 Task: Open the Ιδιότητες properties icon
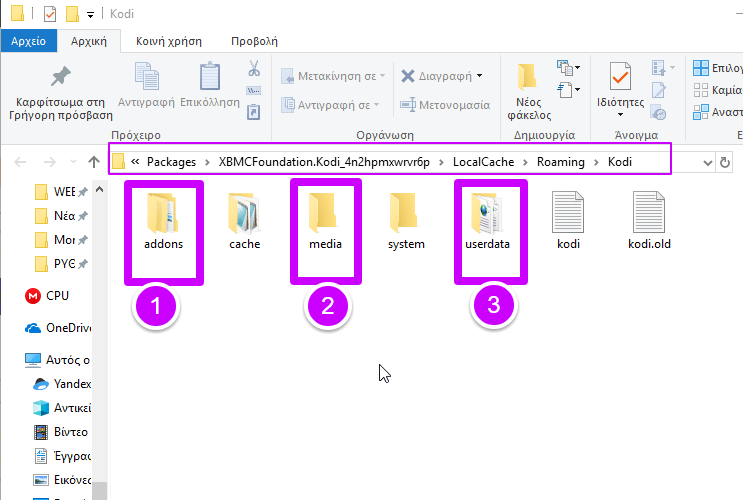[620, 76]
